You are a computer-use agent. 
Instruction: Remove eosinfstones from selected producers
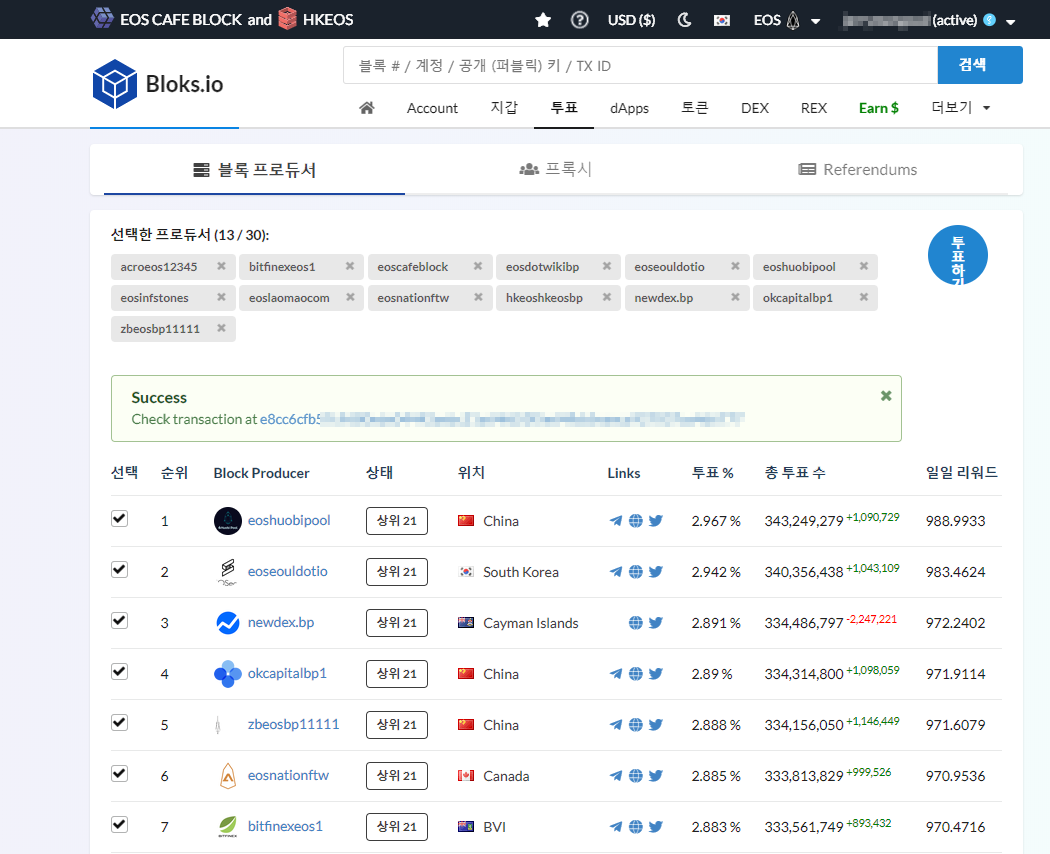pyautogui.click(x=221, y=297)
